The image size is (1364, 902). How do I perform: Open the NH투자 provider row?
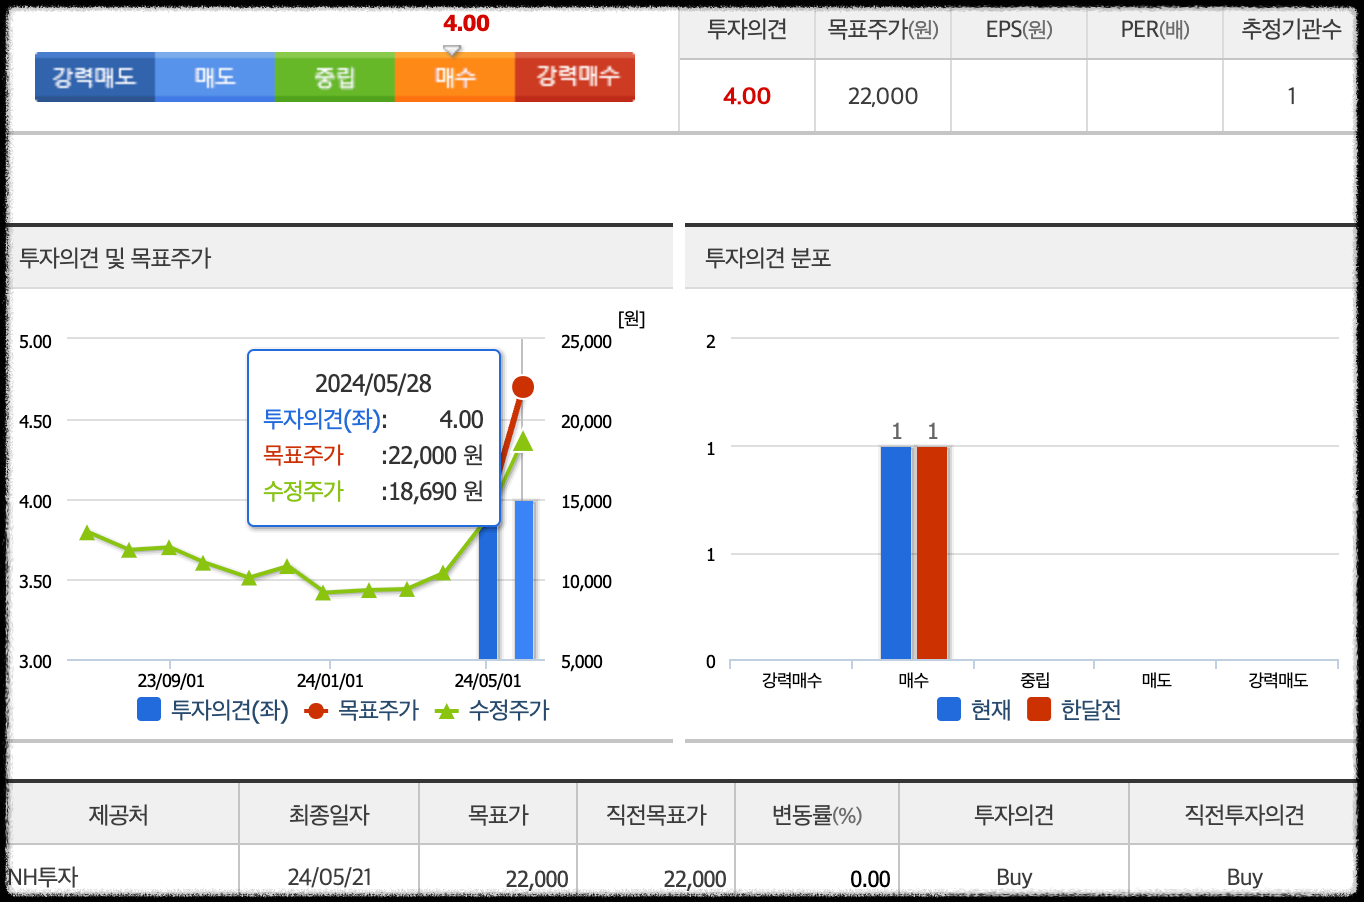click(43, 877)
